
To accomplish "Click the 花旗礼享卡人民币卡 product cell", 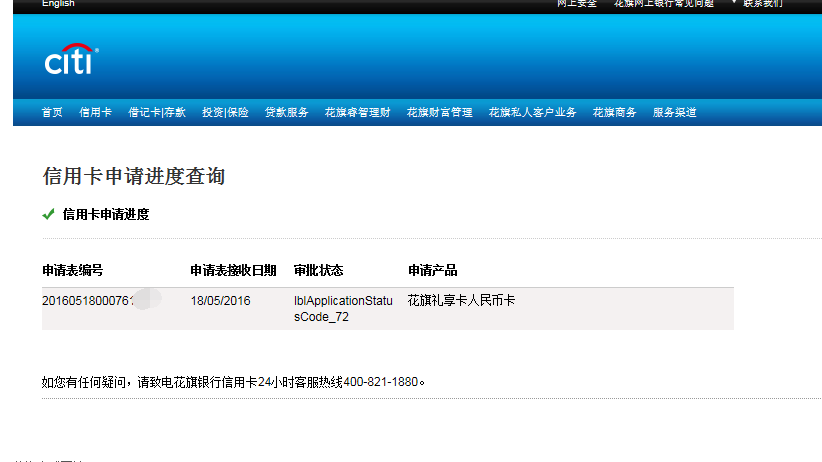I will (461, 300).
